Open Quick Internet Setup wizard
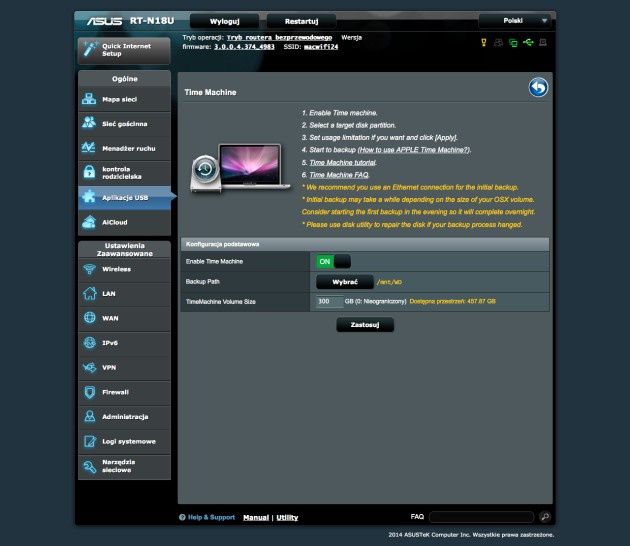Image resolution: width=630 pixels, height=546 pixels. [124, 50]
